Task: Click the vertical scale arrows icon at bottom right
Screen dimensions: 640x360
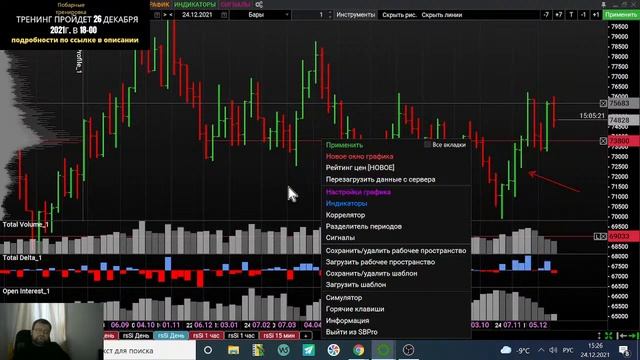Action: tap(599, 336)
